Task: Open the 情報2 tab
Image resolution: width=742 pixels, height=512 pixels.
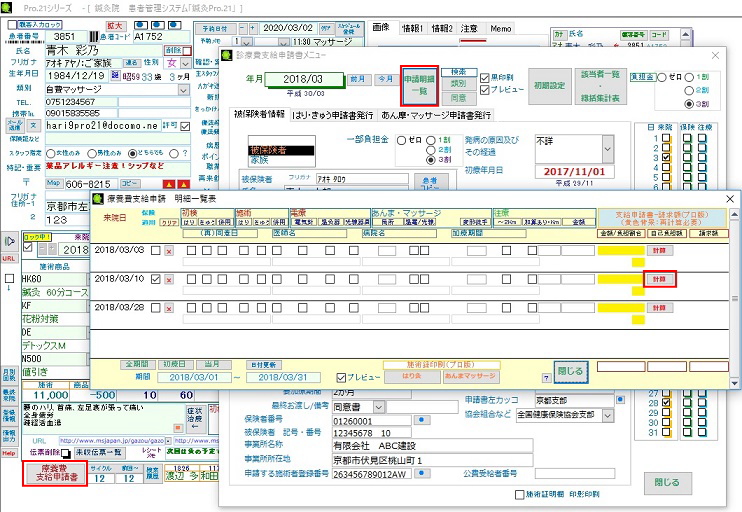Action: 442,28
